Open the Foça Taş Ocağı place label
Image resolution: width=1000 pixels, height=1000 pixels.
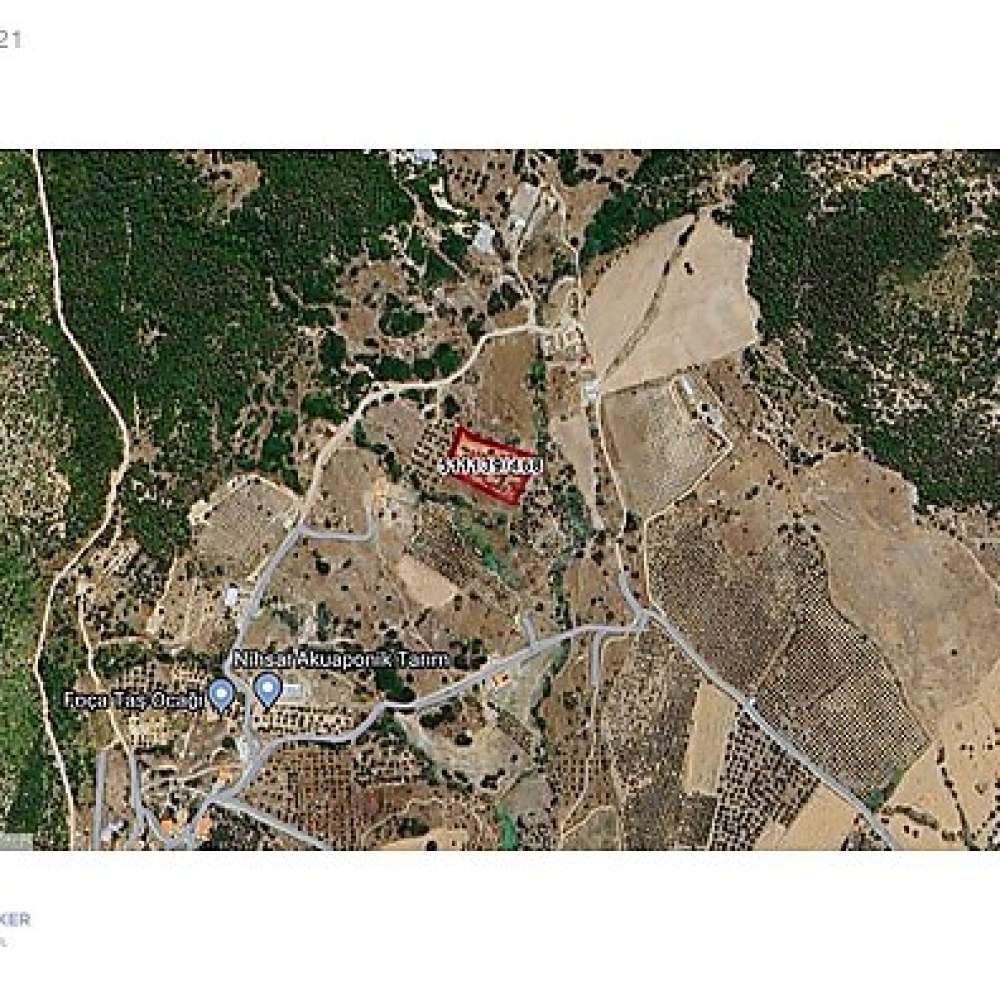pyautogui.click(x=134, y=700)
